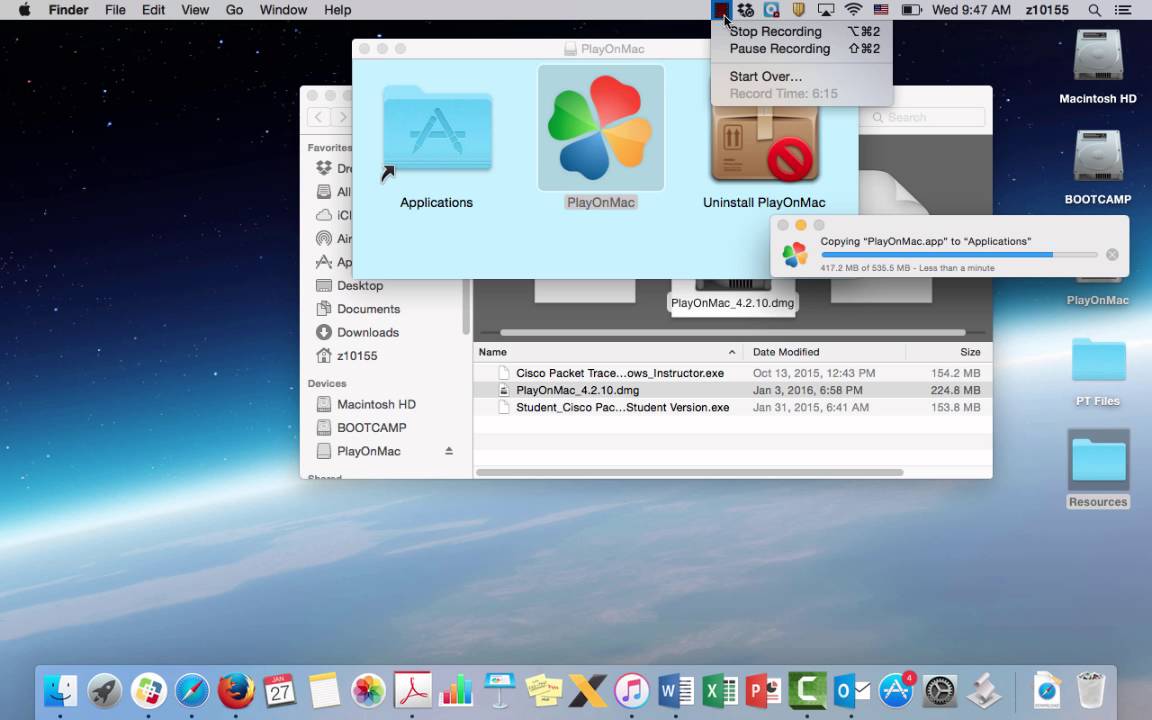This screenshot has width=1152, height=720.
Task: Open the Edit menu
Action: pyautogui.click(x=154, y=10)
